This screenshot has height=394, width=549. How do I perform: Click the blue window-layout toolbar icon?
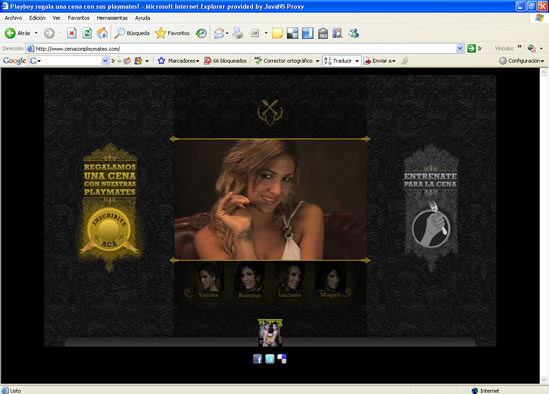click(308, 33)
